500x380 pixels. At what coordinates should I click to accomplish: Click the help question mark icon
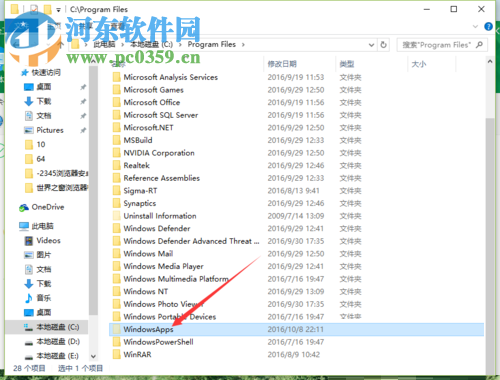[488, 27]
